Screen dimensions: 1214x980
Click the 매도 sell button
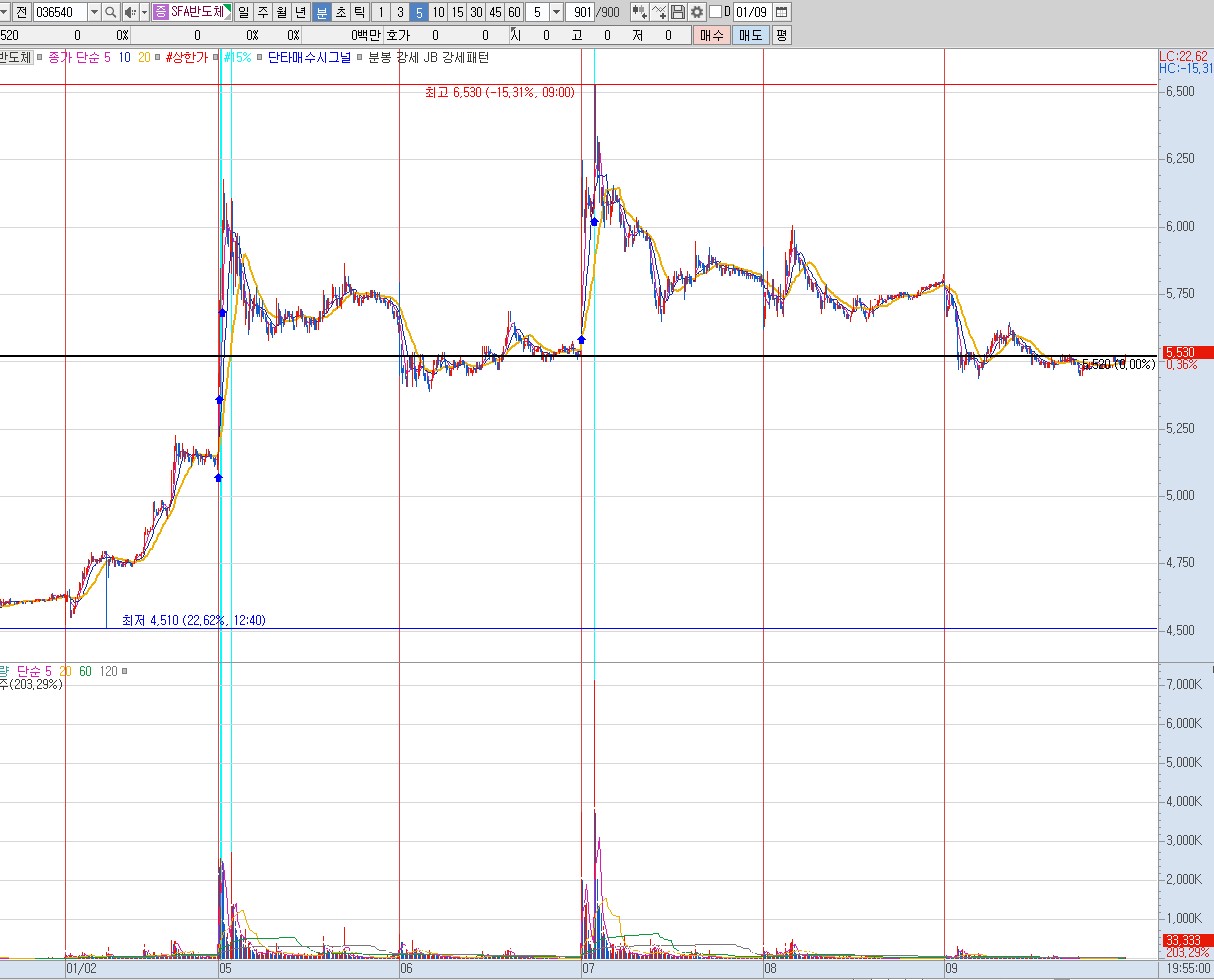coord(750,35)
